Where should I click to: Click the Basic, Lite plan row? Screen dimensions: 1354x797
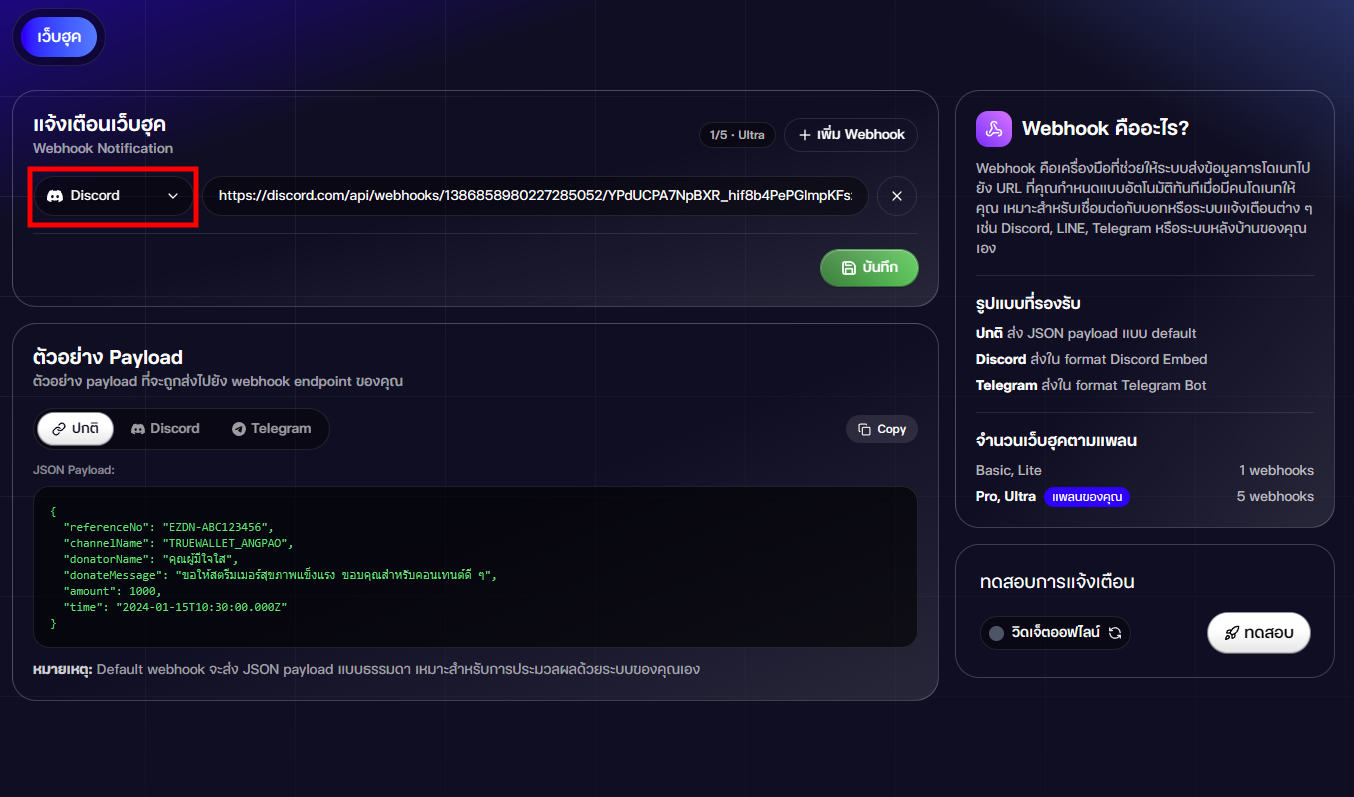click(x=1145, y=470)
